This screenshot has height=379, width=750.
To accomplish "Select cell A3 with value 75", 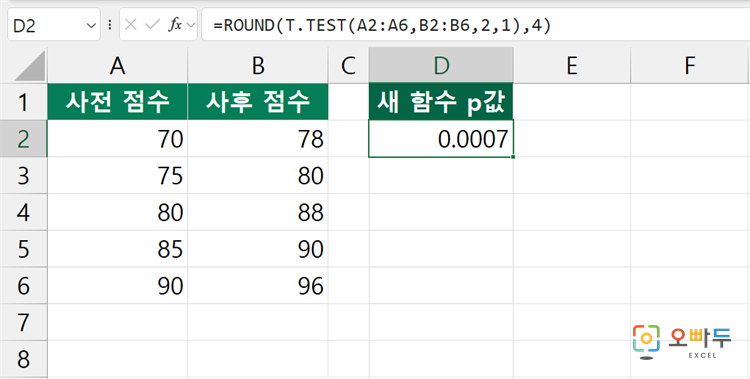I will (117, 176).
